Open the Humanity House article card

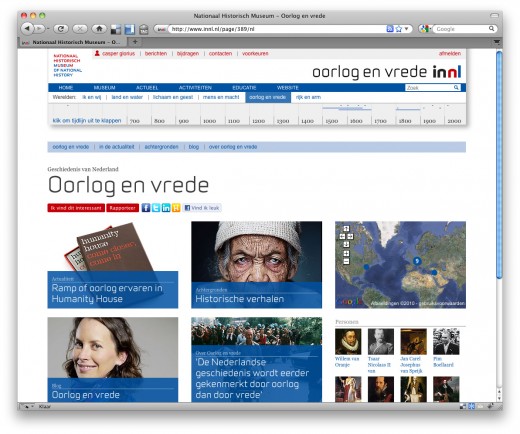[113, 265]
